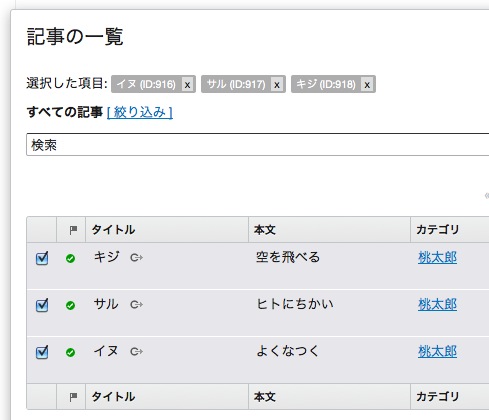Click the flag status icon in table header
The image size is (489, 420).
[x=73, y=230]
